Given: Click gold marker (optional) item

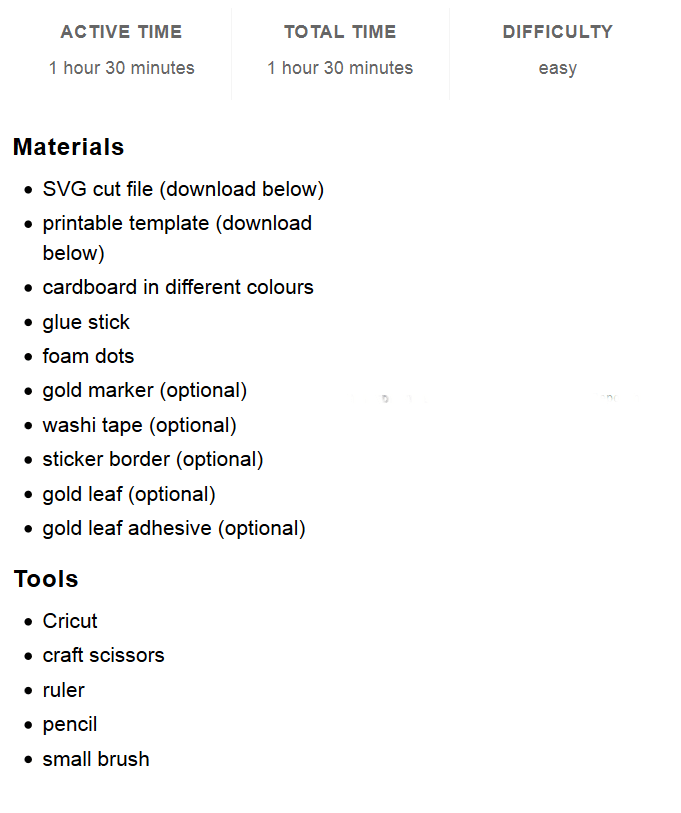Looking at the screenshot, I should (145, 390).
